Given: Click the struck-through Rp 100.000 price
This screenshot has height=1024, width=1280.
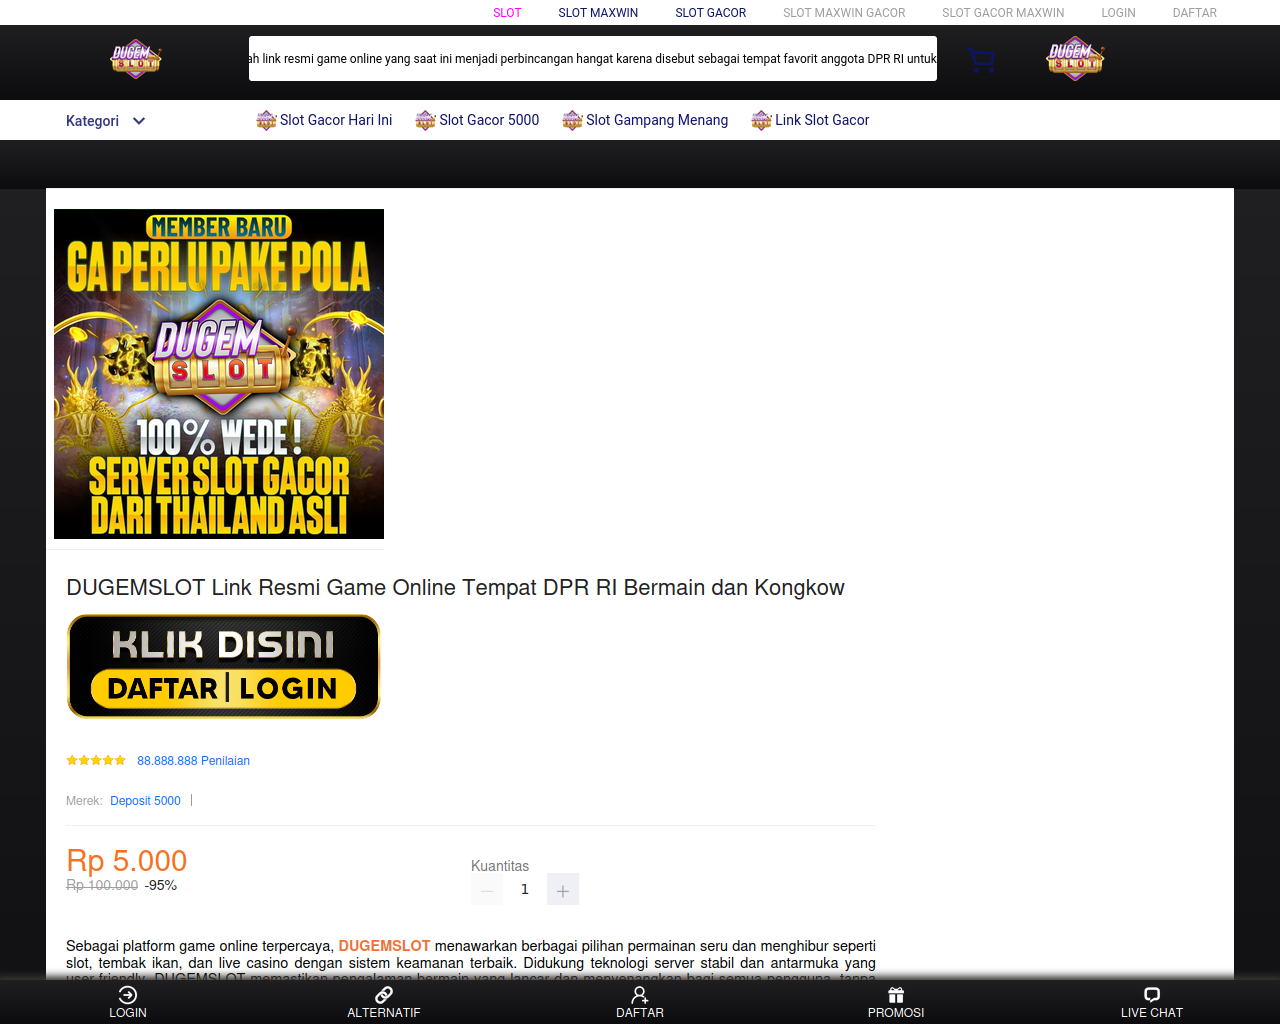Looking at the screenshot, I should click(102, 886).
